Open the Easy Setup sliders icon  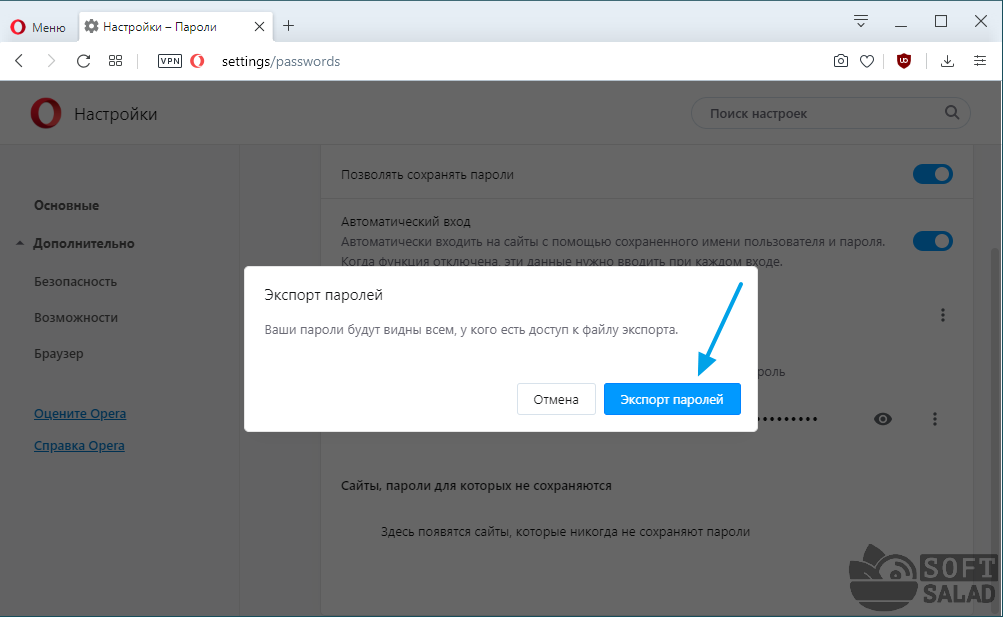(979, 61)
